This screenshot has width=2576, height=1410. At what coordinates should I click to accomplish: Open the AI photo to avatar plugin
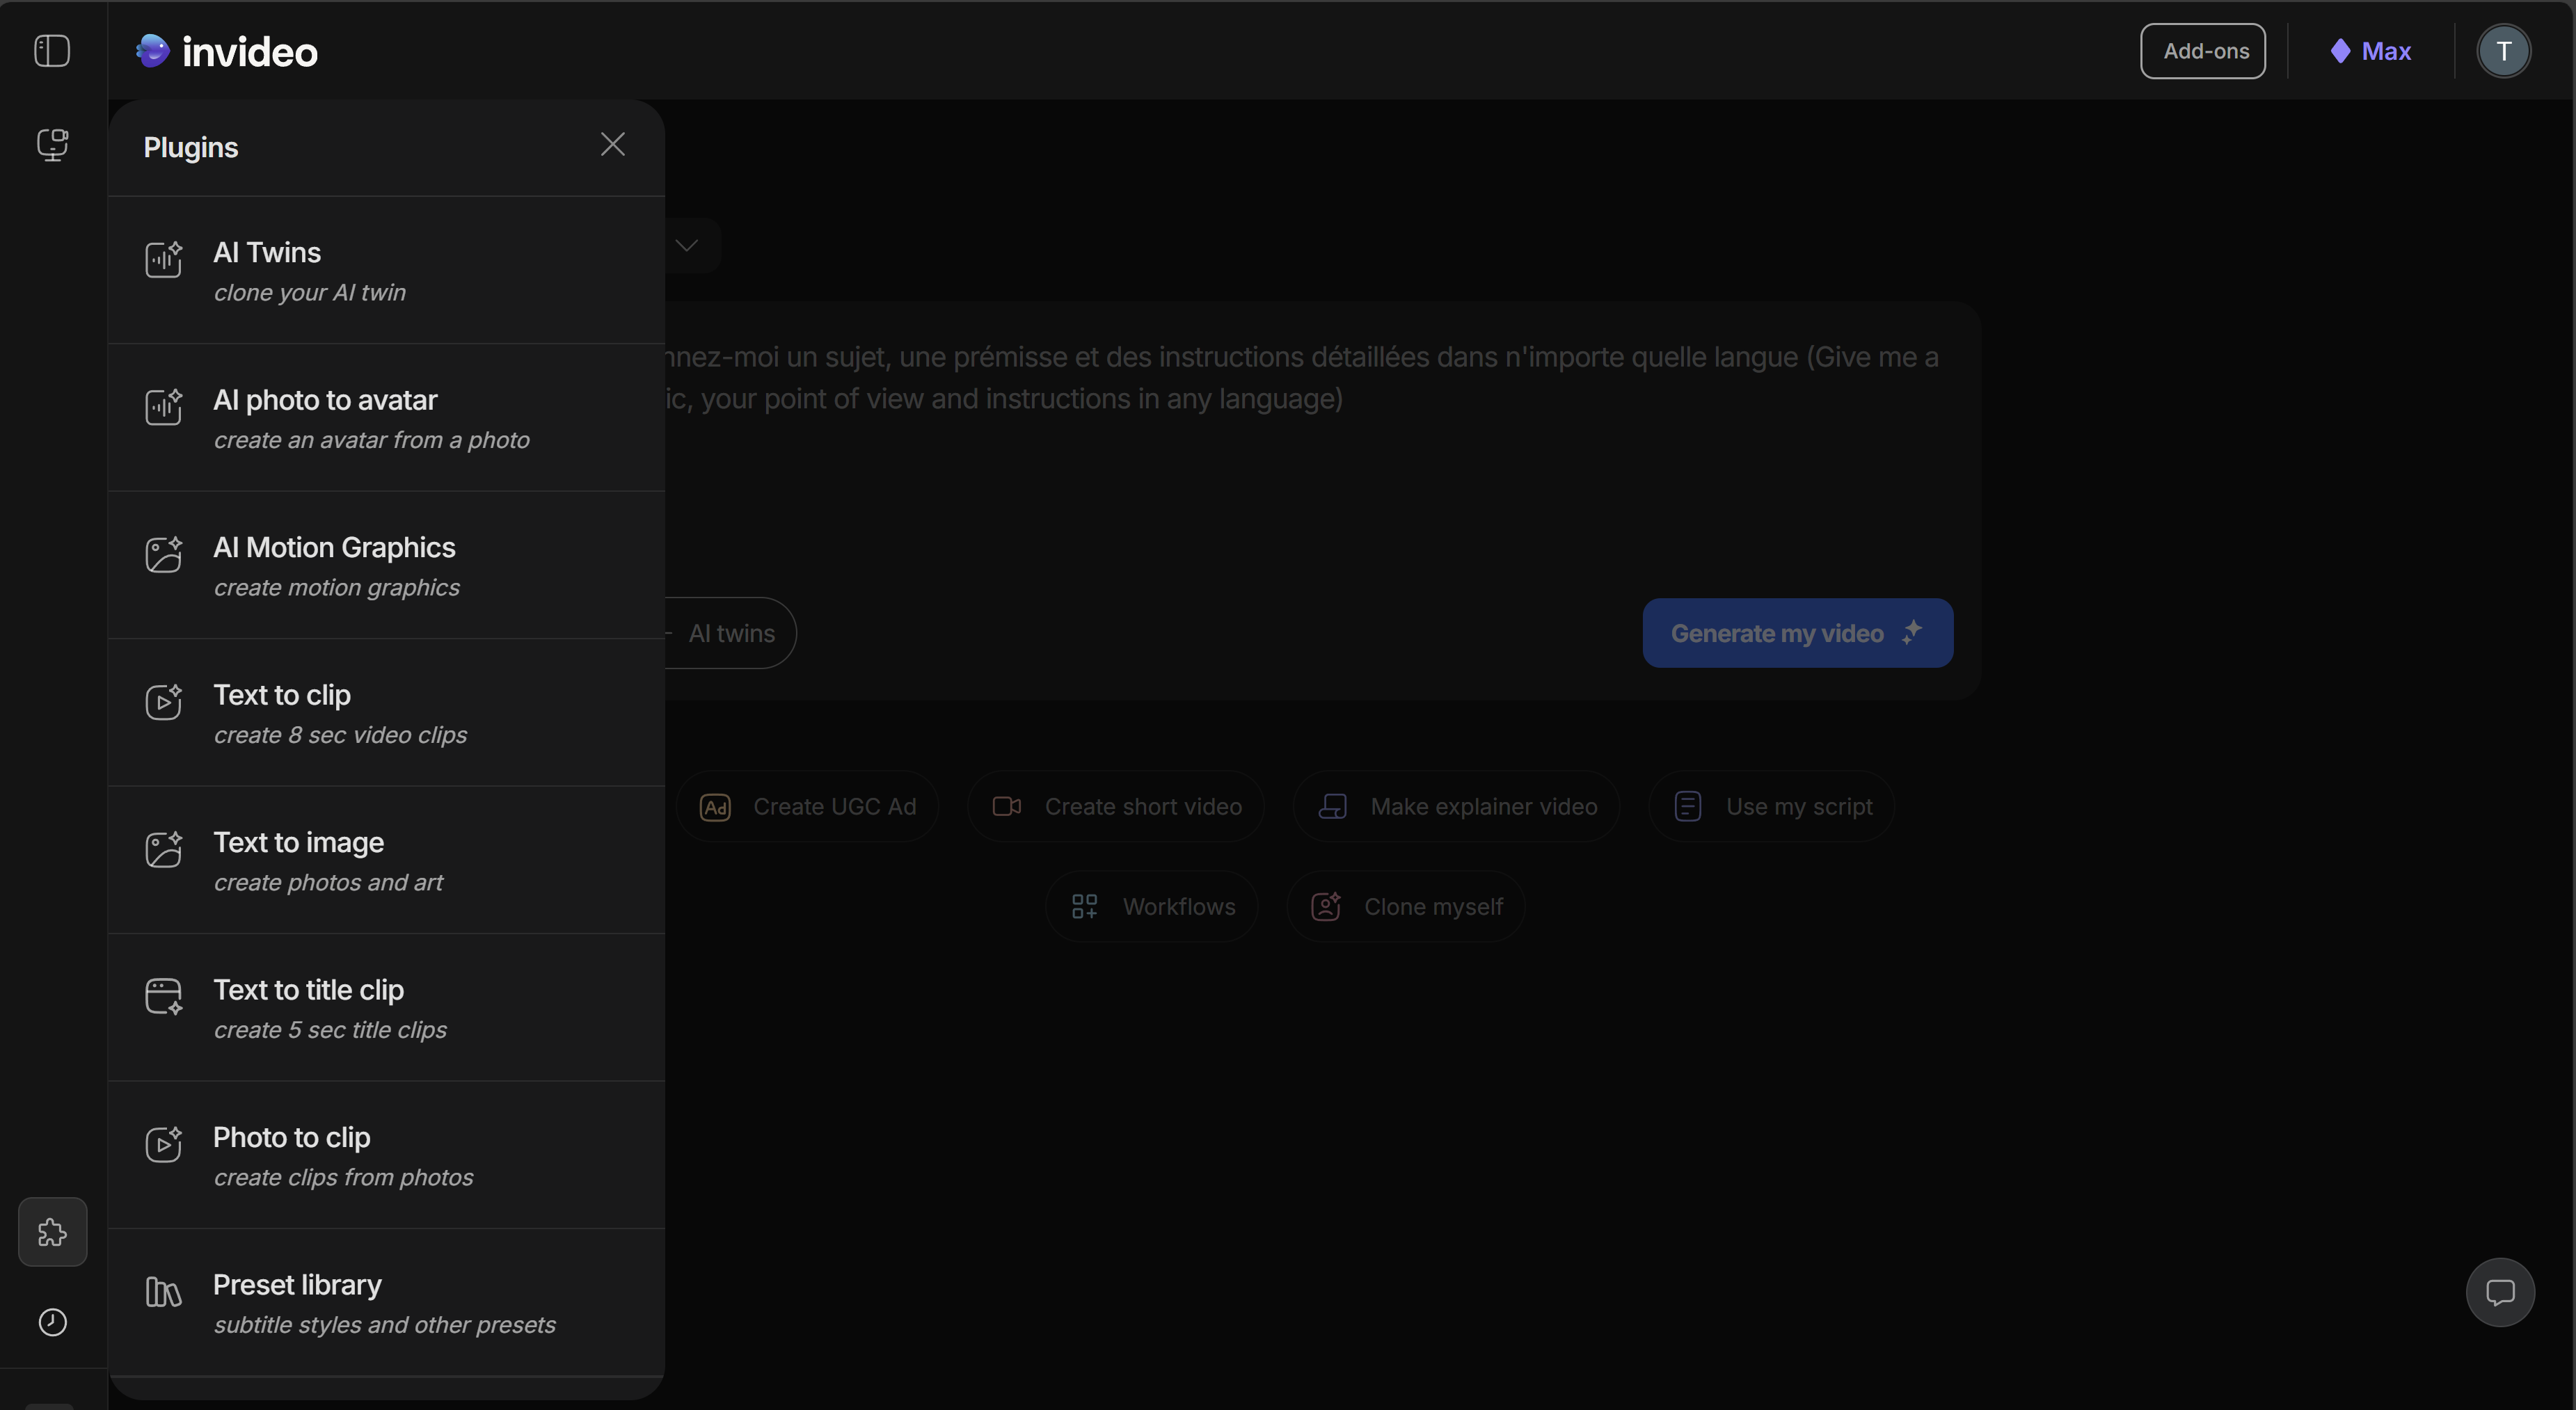[324, 400]
